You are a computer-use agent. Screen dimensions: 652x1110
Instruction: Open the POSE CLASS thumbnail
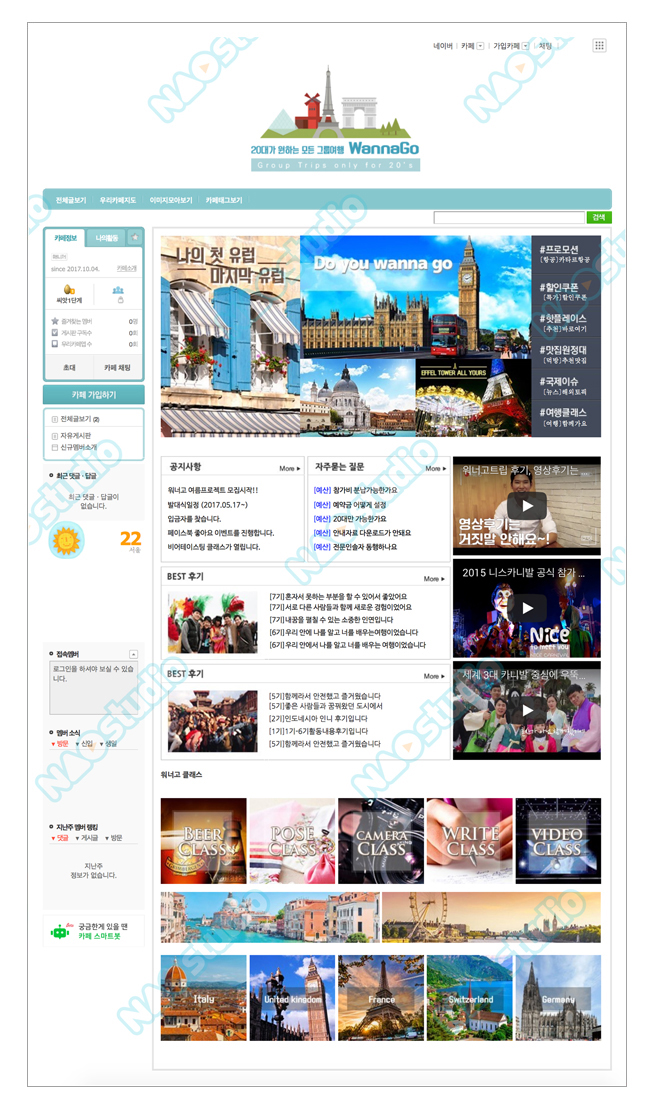pyautogui.click(x=292, y=841)
